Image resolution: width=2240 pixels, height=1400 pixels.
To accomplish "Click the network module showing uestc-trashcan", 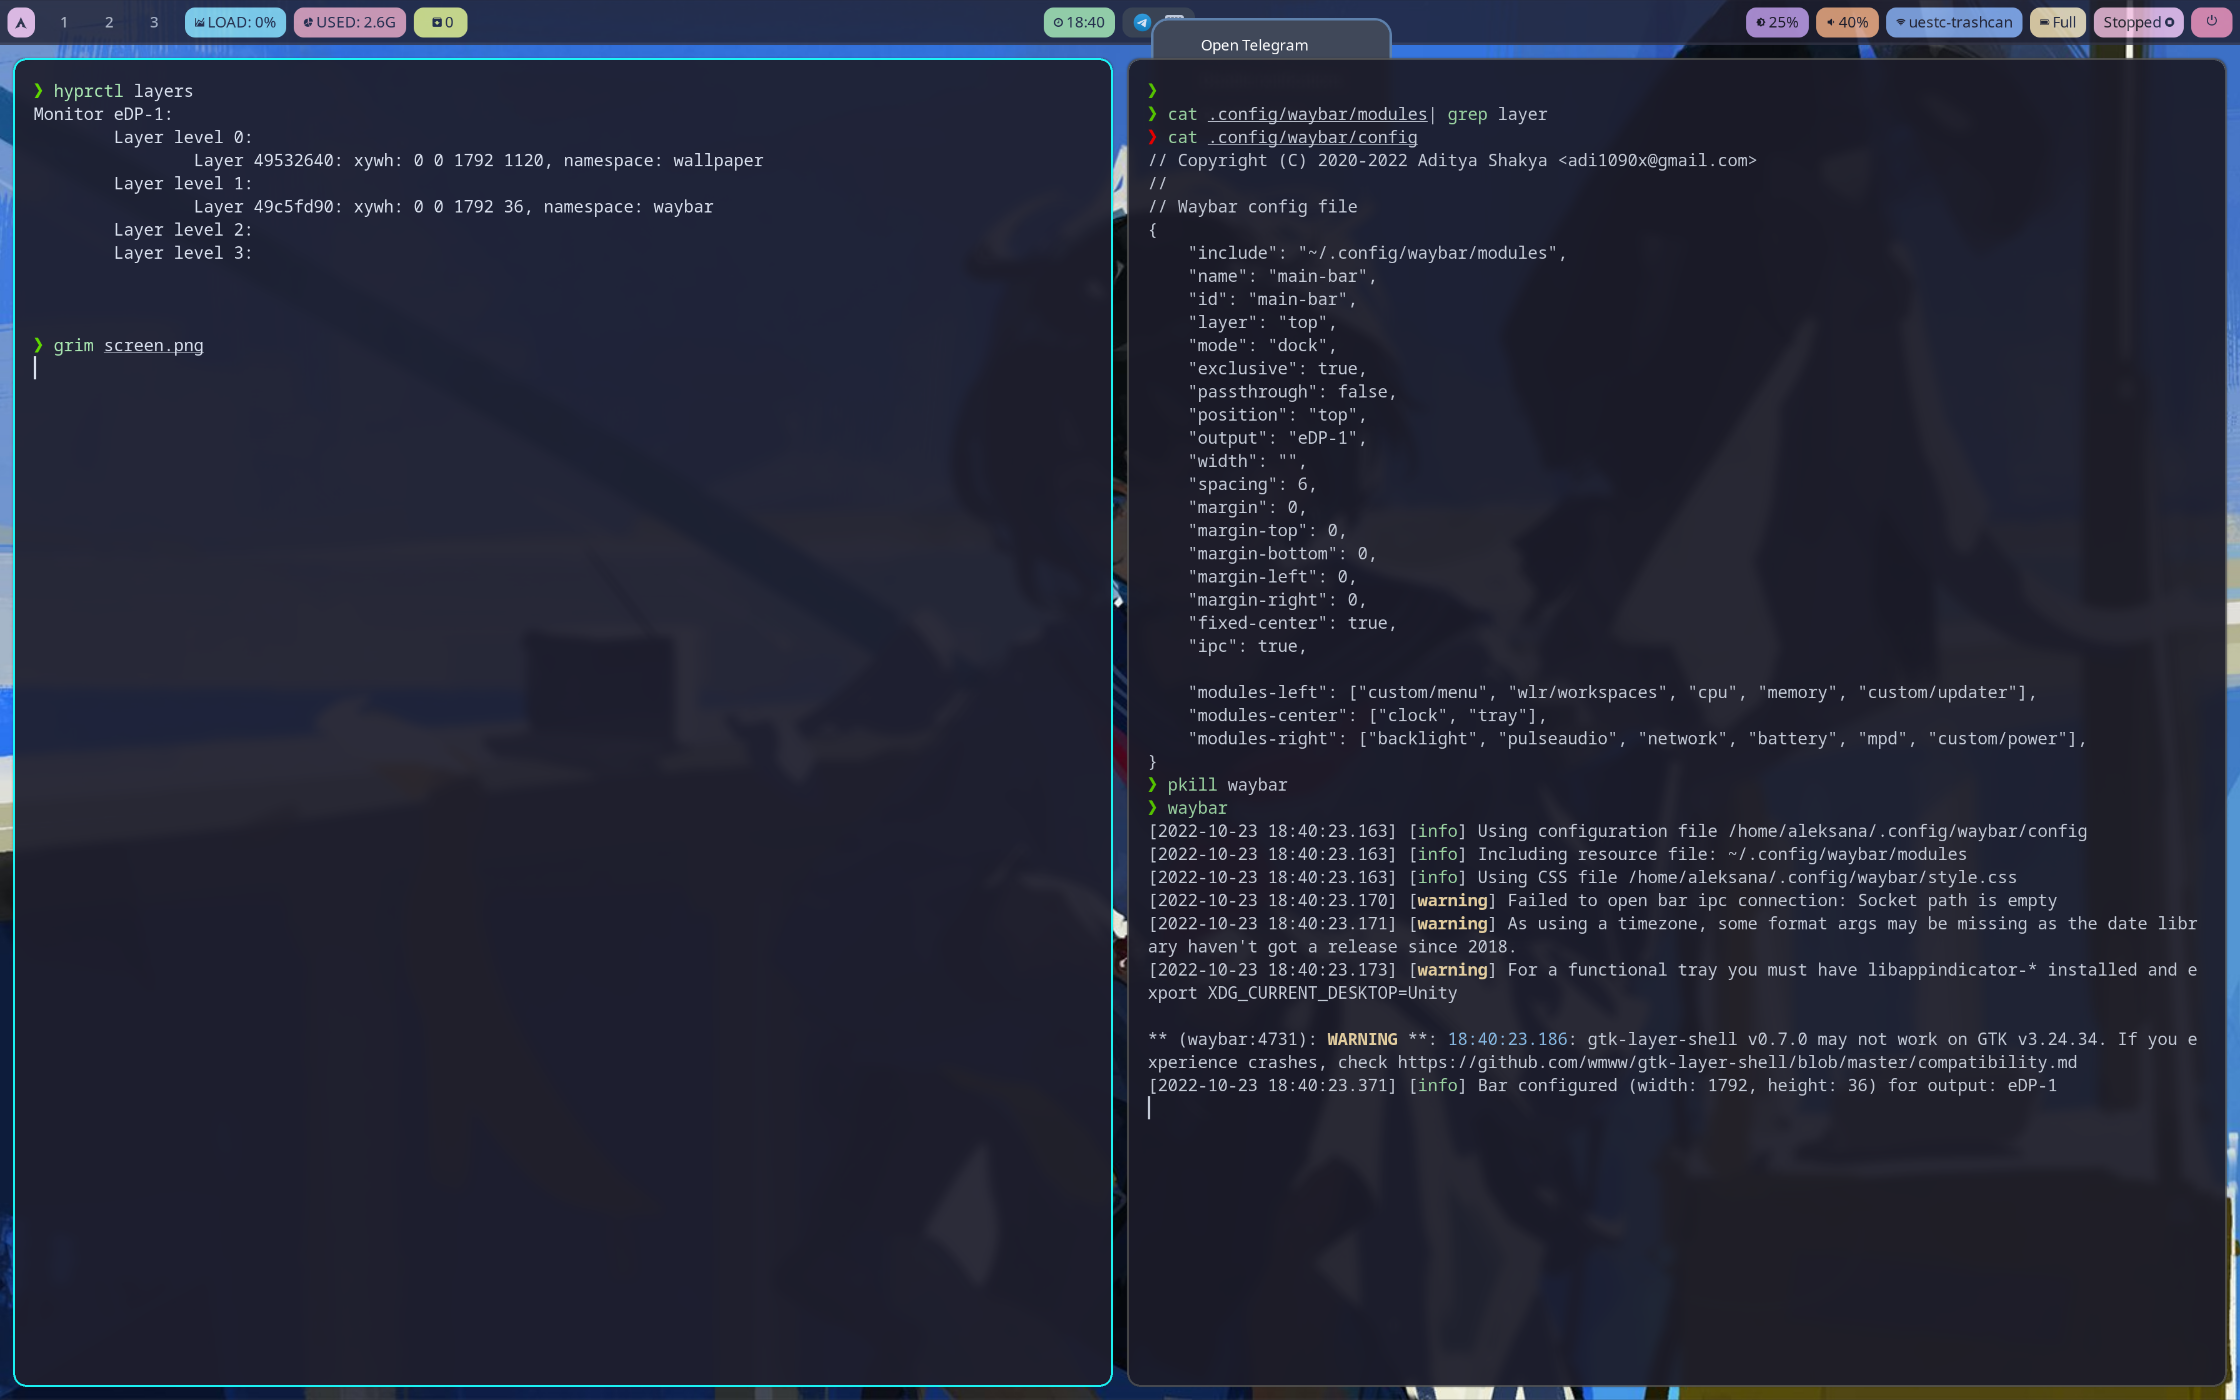I will (x=1952, y=21).
